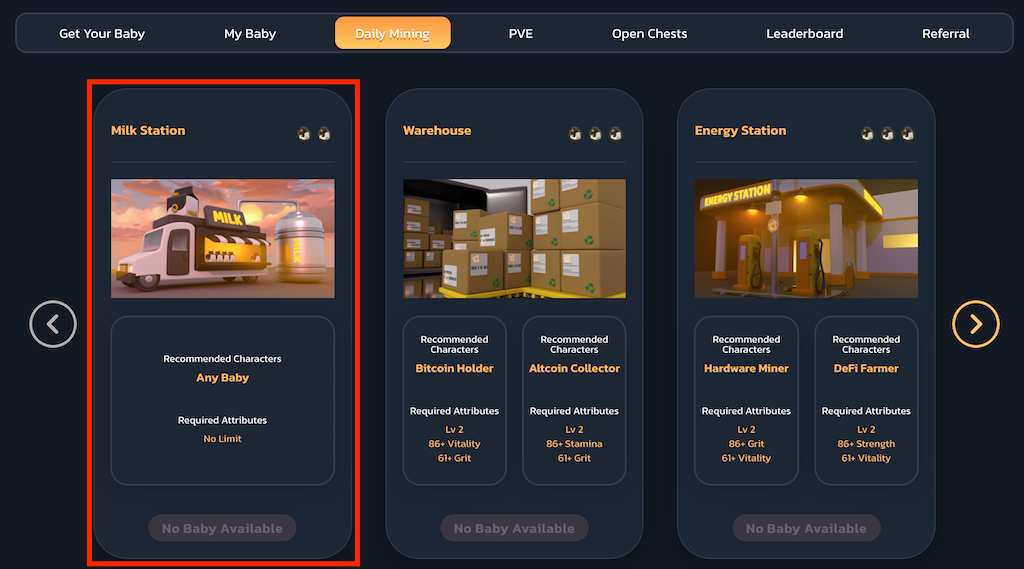
Task: Click first baby slot icon on Milk Station
Action: [304, 133]
